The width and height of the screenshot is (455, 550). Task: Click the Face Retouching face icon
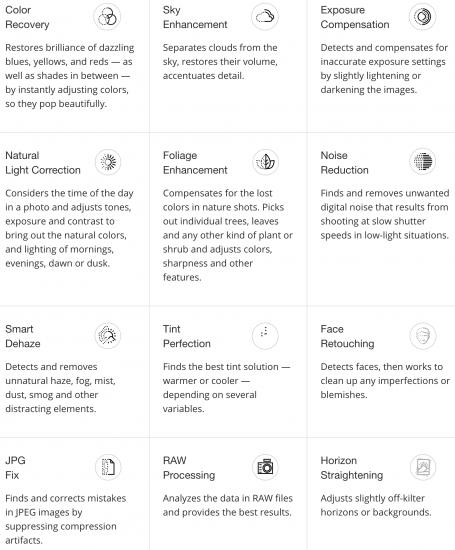423,336
